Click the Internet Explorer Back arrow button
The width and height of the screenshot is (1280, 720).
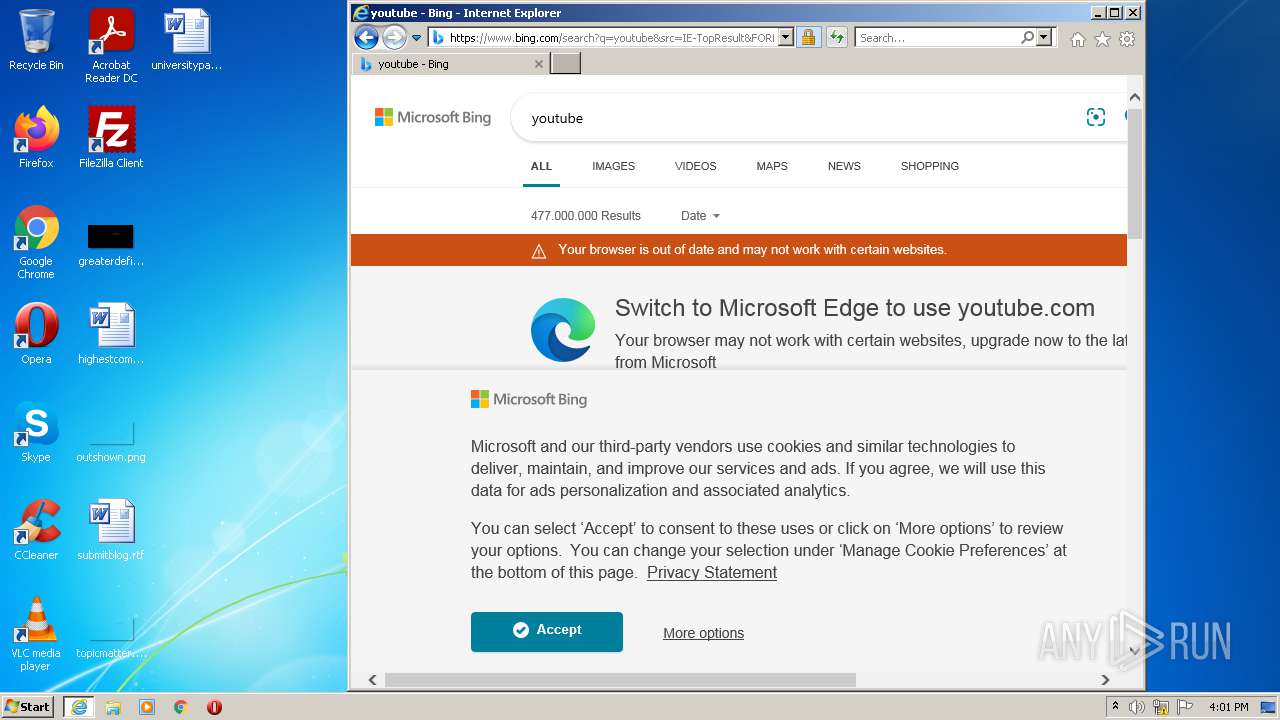[x=366, y=38]
